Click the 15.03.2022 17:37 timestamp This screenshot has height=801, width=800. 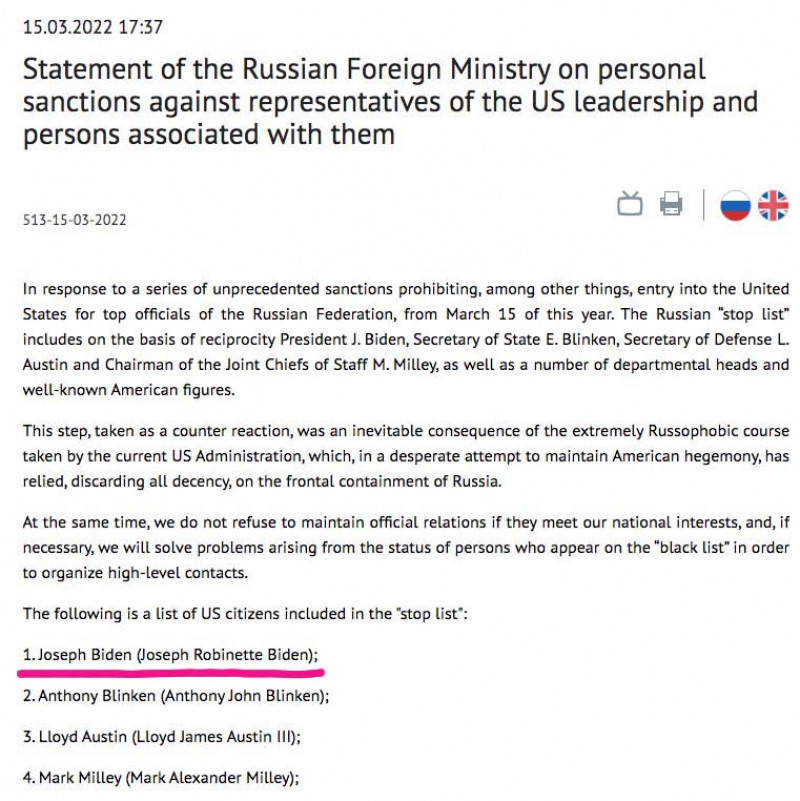click(x=92, y=27)
